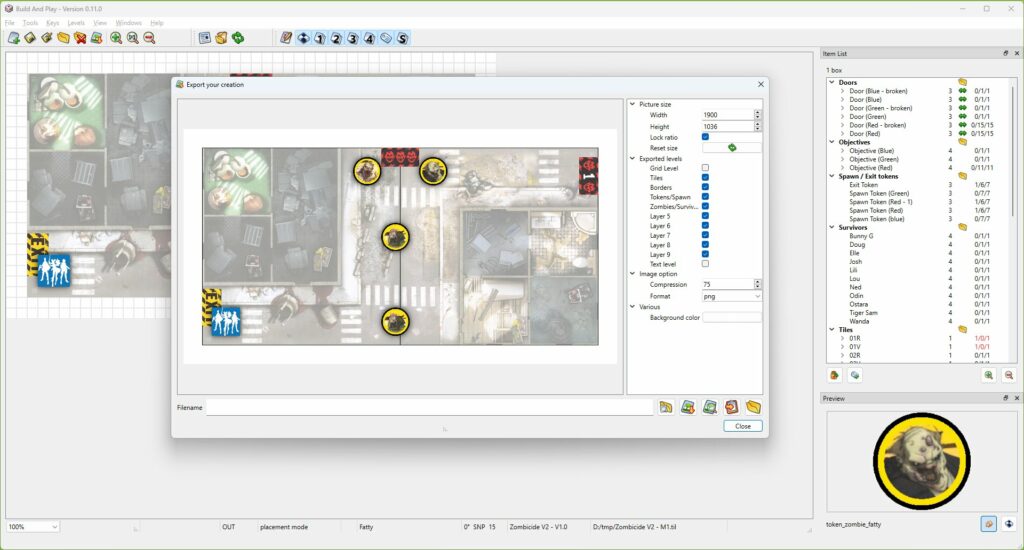This screenshot has height=550, width=1024.
Task: Click the open folder toolbar icon
Action: (63, 38)
